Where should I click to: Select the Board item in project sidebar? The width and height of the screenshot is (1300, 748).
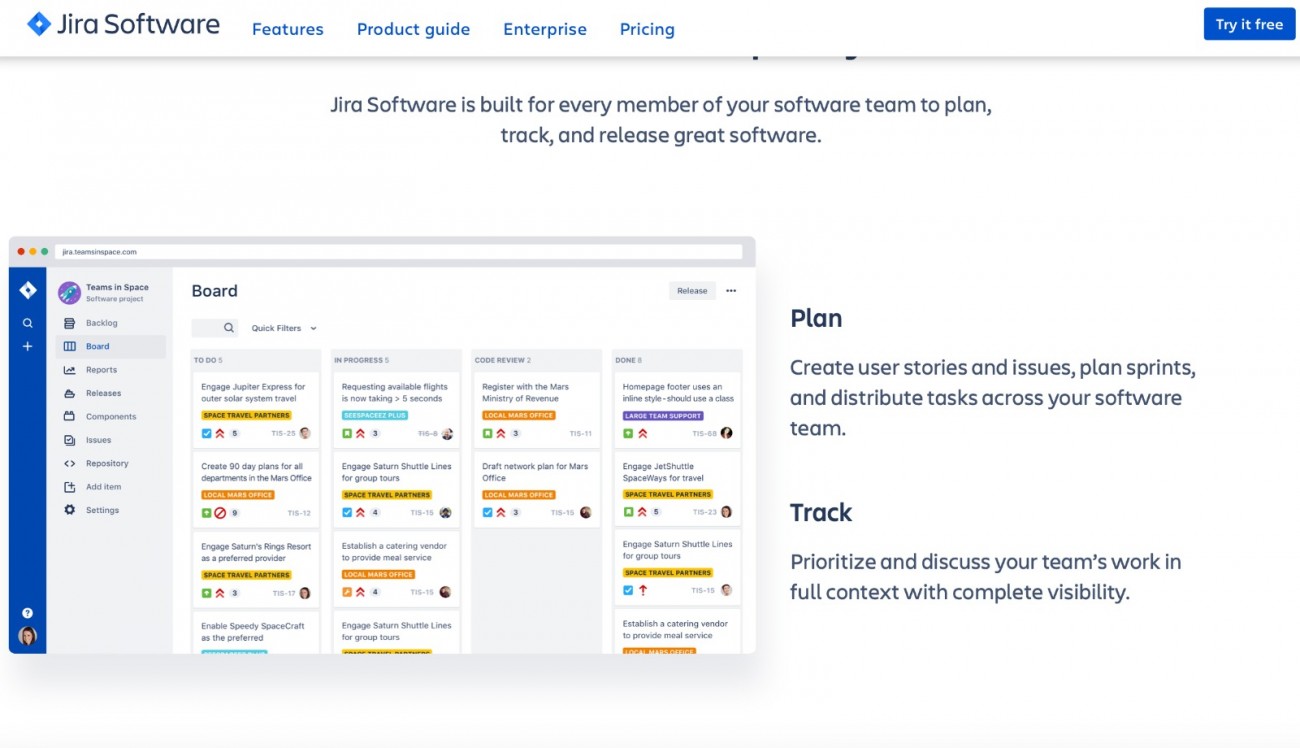pos(110,346)
